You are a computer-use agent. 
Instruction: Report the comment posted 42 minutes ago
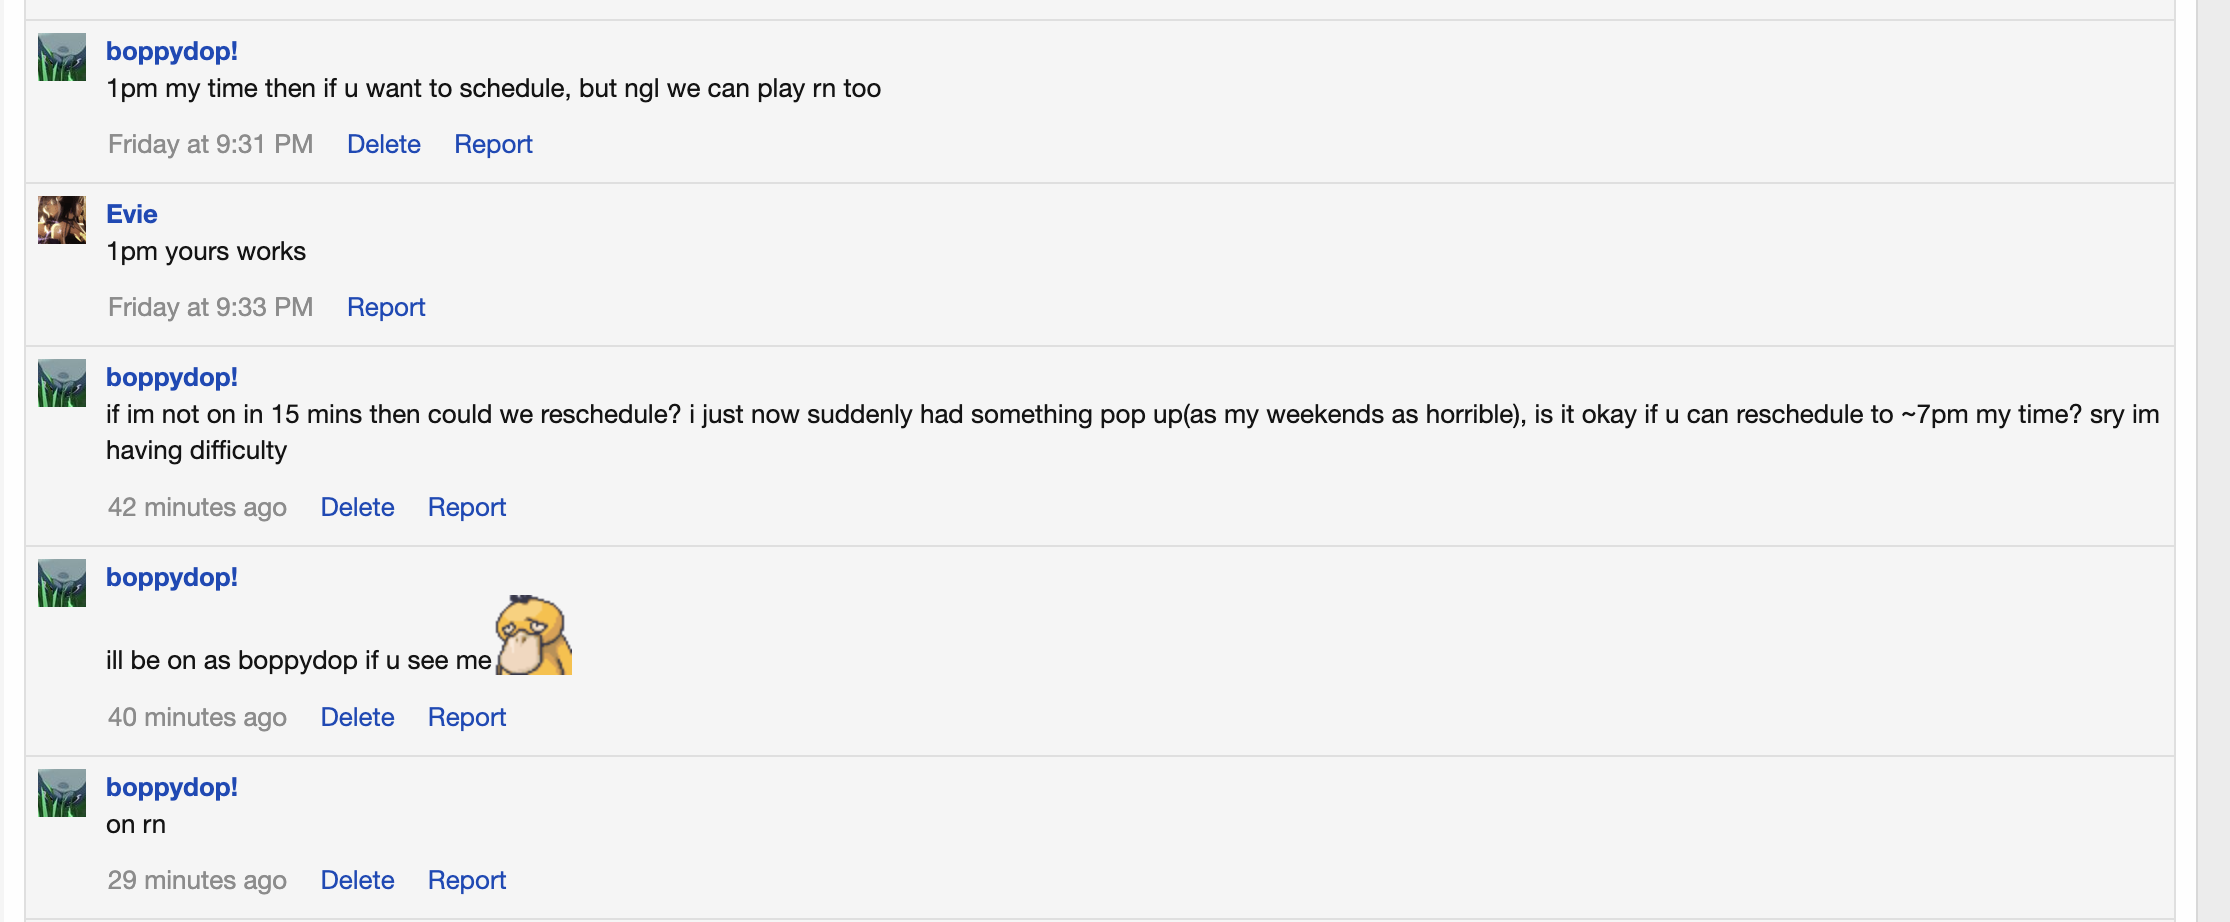pyautogui.click(x=467, y=507)
